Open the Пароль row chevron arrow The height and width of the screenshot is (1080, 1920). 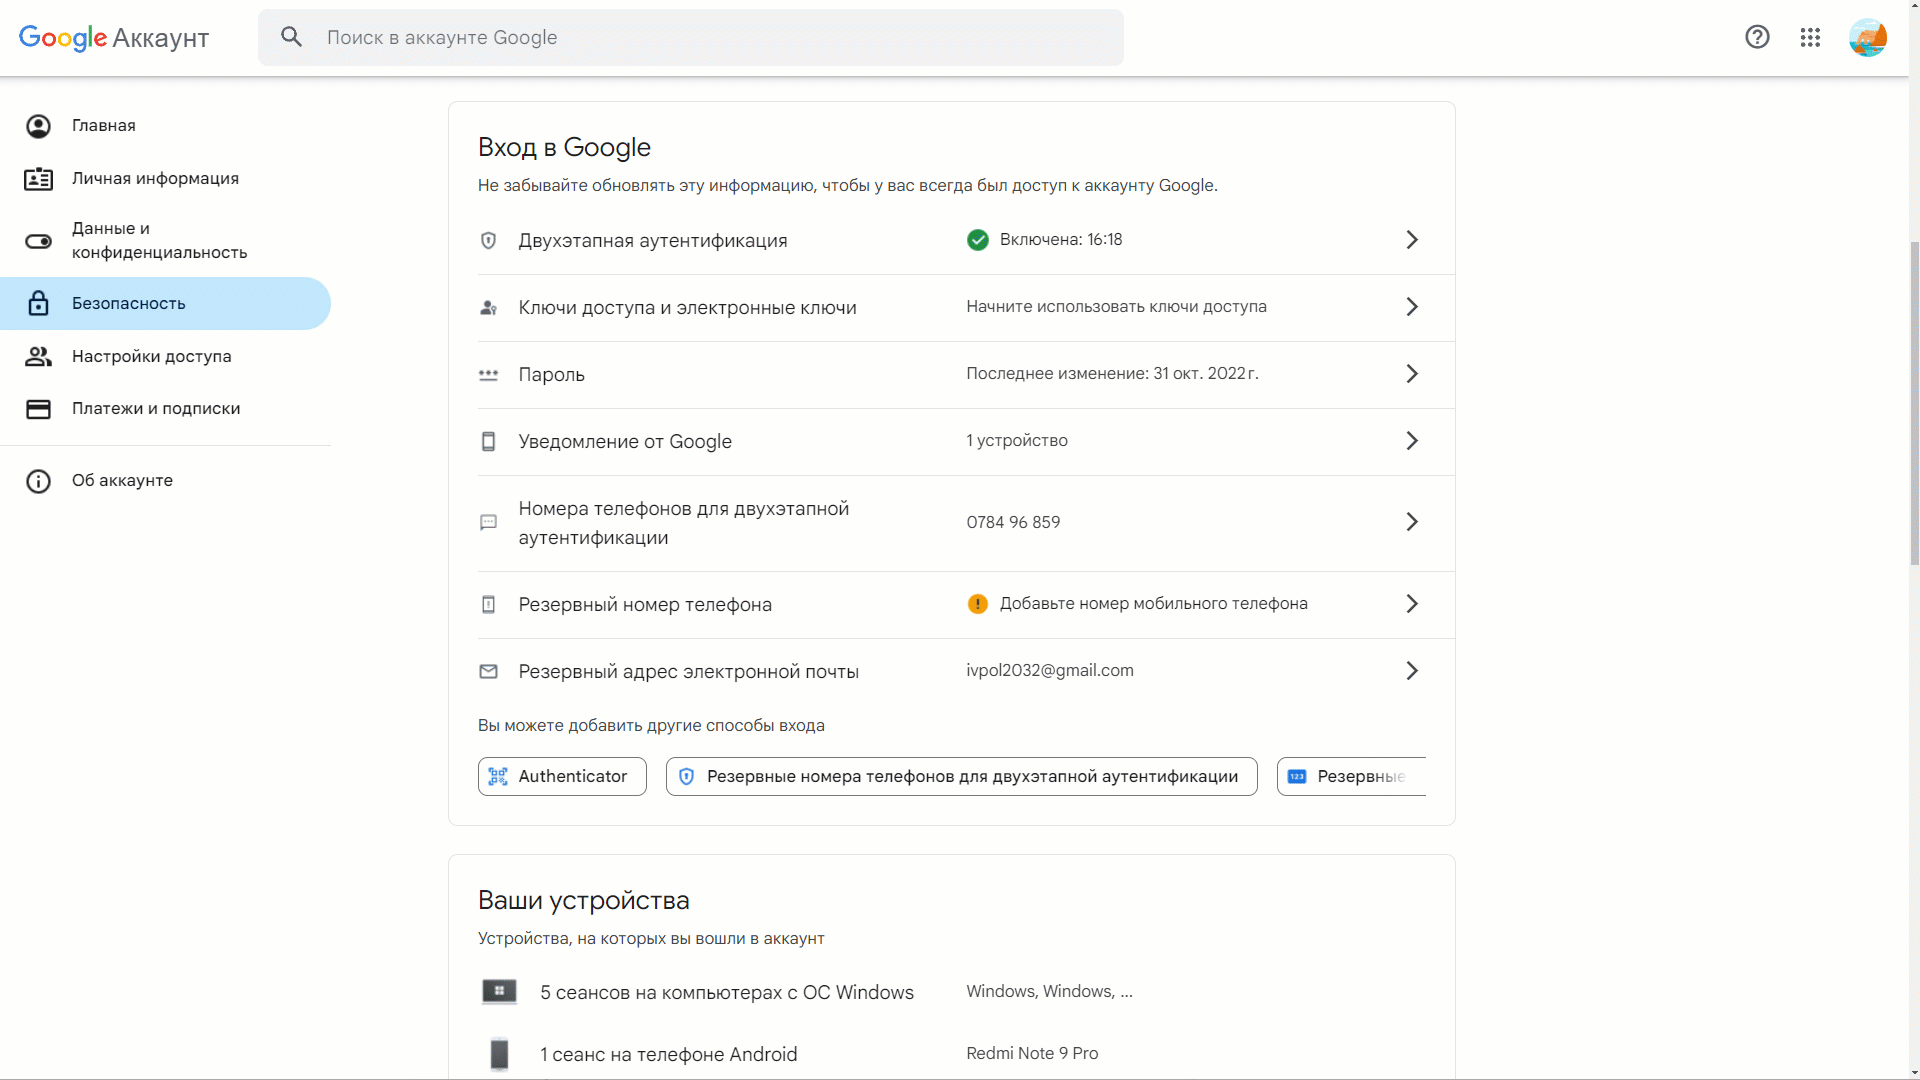tap(1412, 374)
